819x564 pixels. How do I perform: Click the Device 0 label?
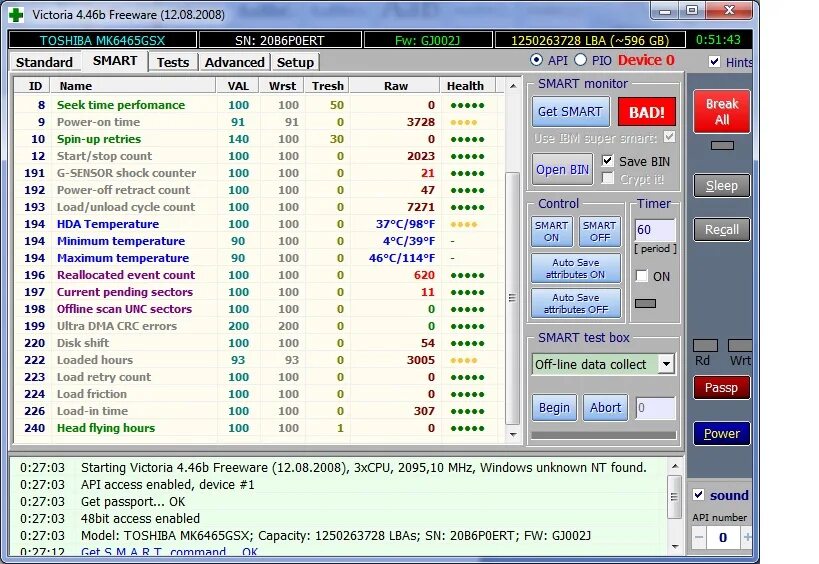pyautogui.click(x=647, y=61)
